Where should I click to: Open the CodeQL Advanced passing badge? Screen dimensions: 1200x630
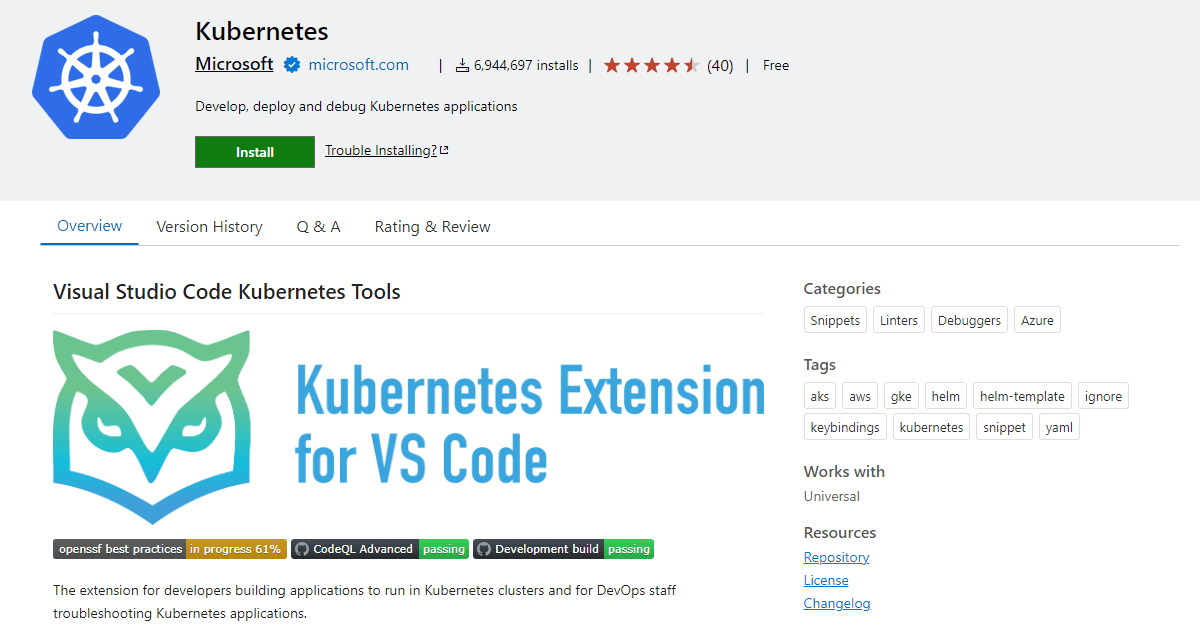(380, 549)
